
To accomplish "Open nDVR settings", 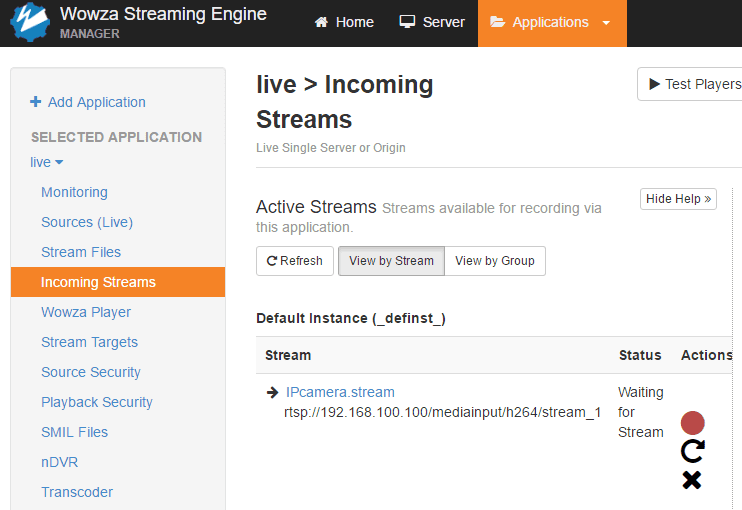I will click(x=59, y=462).
